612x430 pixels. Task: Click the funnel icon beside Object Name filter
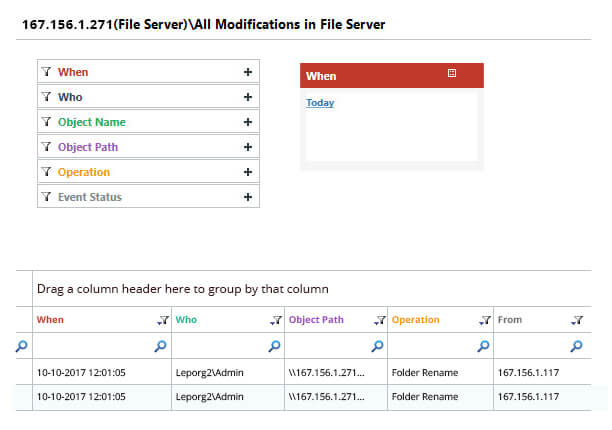tap(46, 122)
